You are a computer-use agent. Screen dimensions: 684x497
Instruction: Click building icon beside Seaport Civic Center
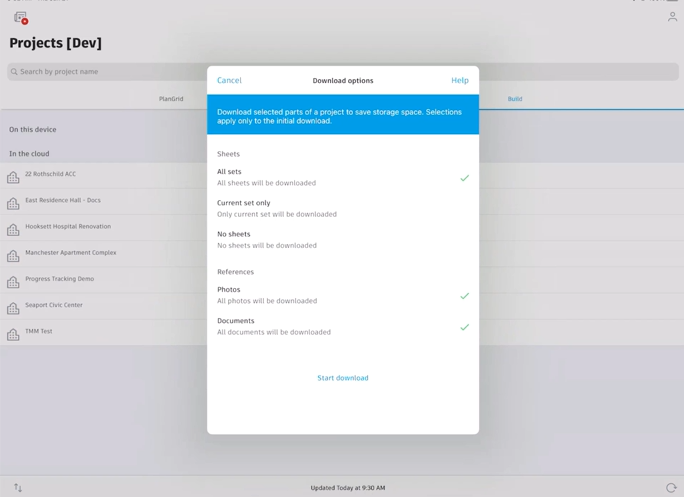(13, 308)
